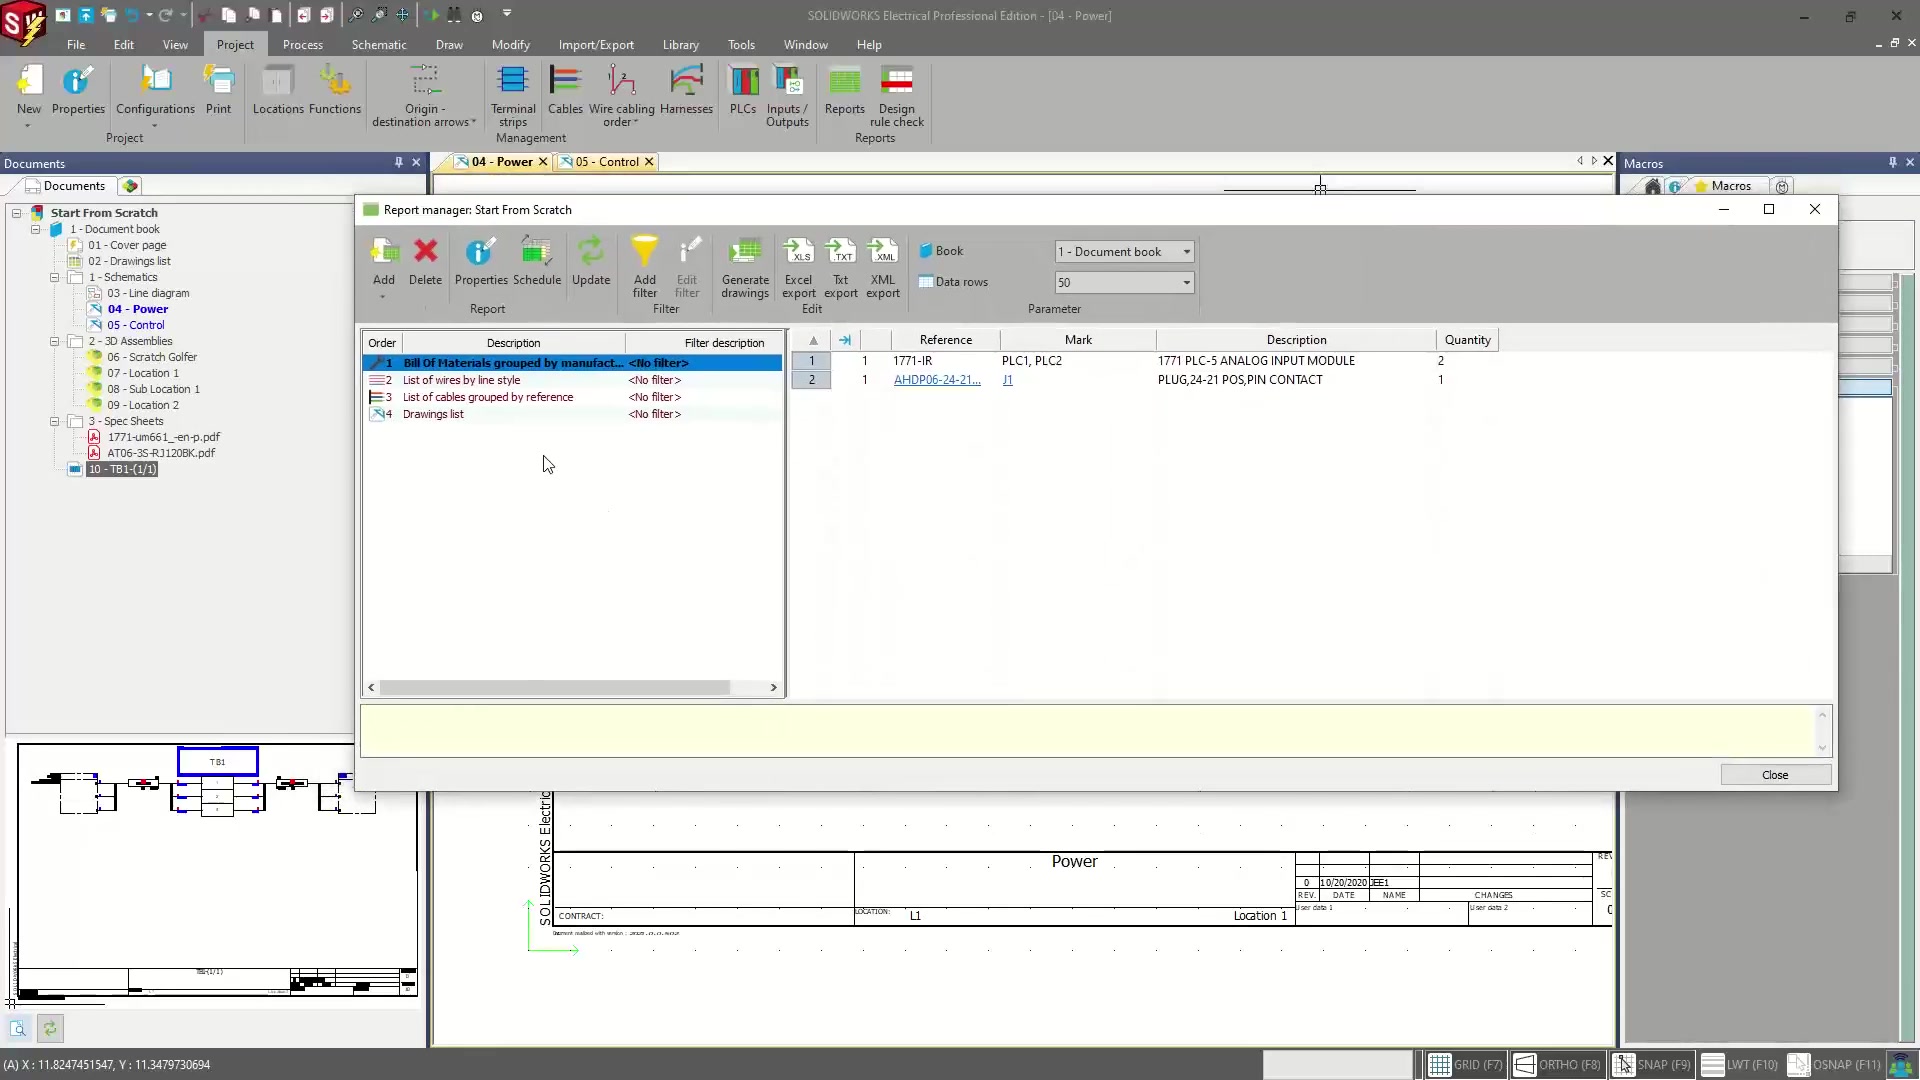This screenshot has height=1080, width=1920.
Task: Open 05 - Control in document tree
Action: pos(136,325)
